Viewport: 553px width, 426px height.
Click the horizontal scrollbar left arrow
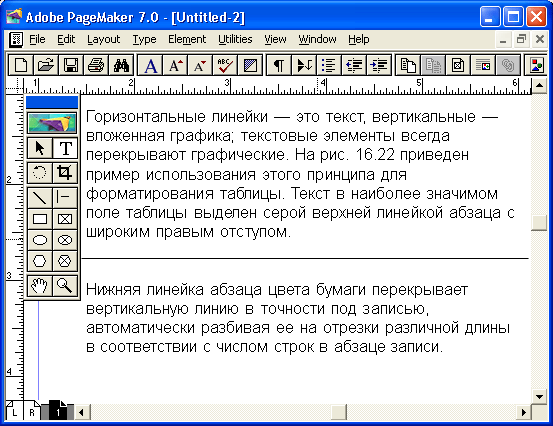[x=81, y=412]
